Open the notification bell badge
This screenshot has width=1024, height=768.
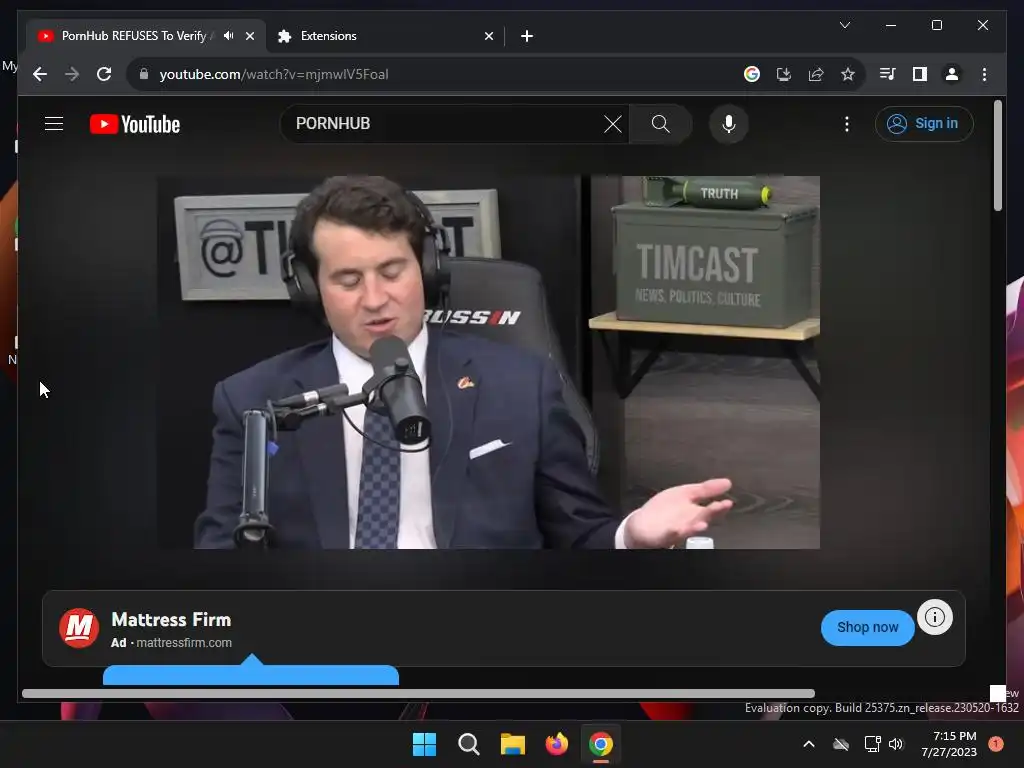(995, 744)
